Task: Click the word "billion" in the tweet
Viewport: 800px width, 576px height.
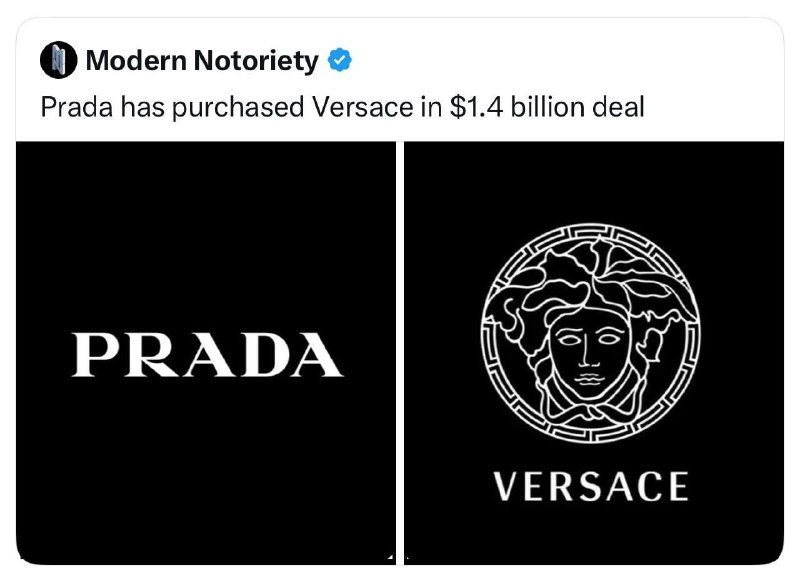Action: 546,107
